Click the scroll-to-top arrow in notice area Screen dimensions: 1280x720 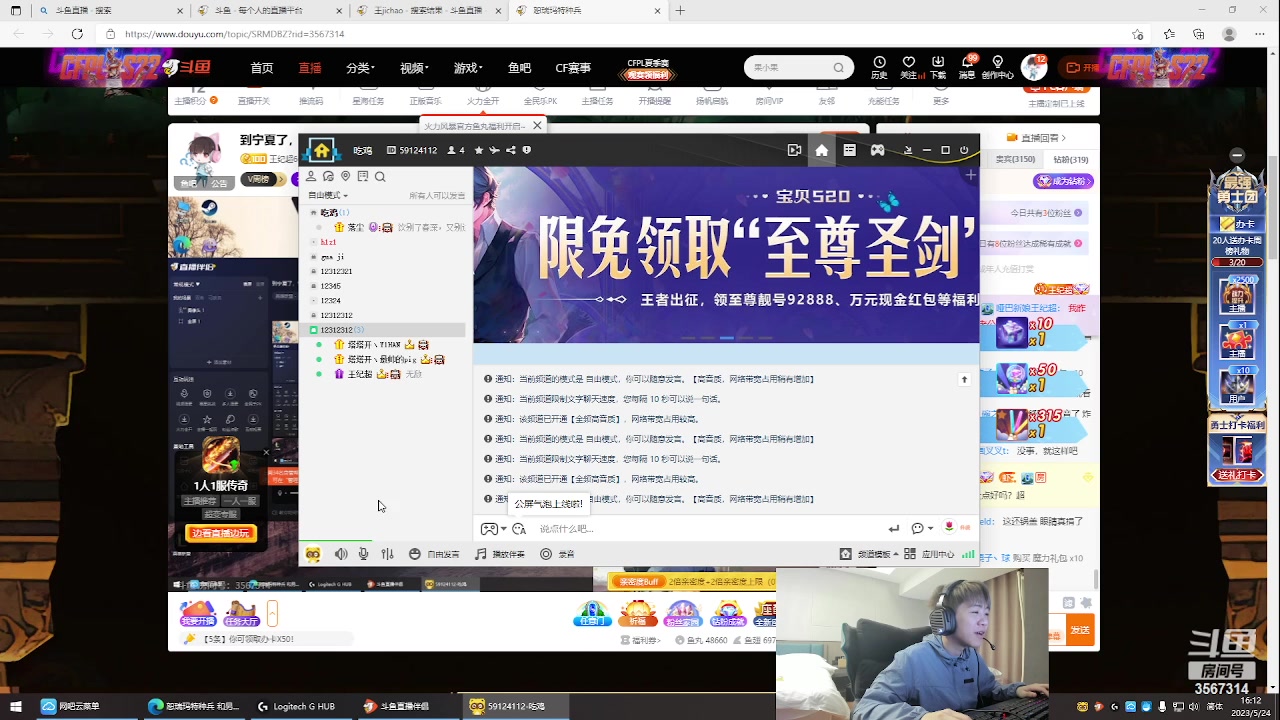point(964,379)
